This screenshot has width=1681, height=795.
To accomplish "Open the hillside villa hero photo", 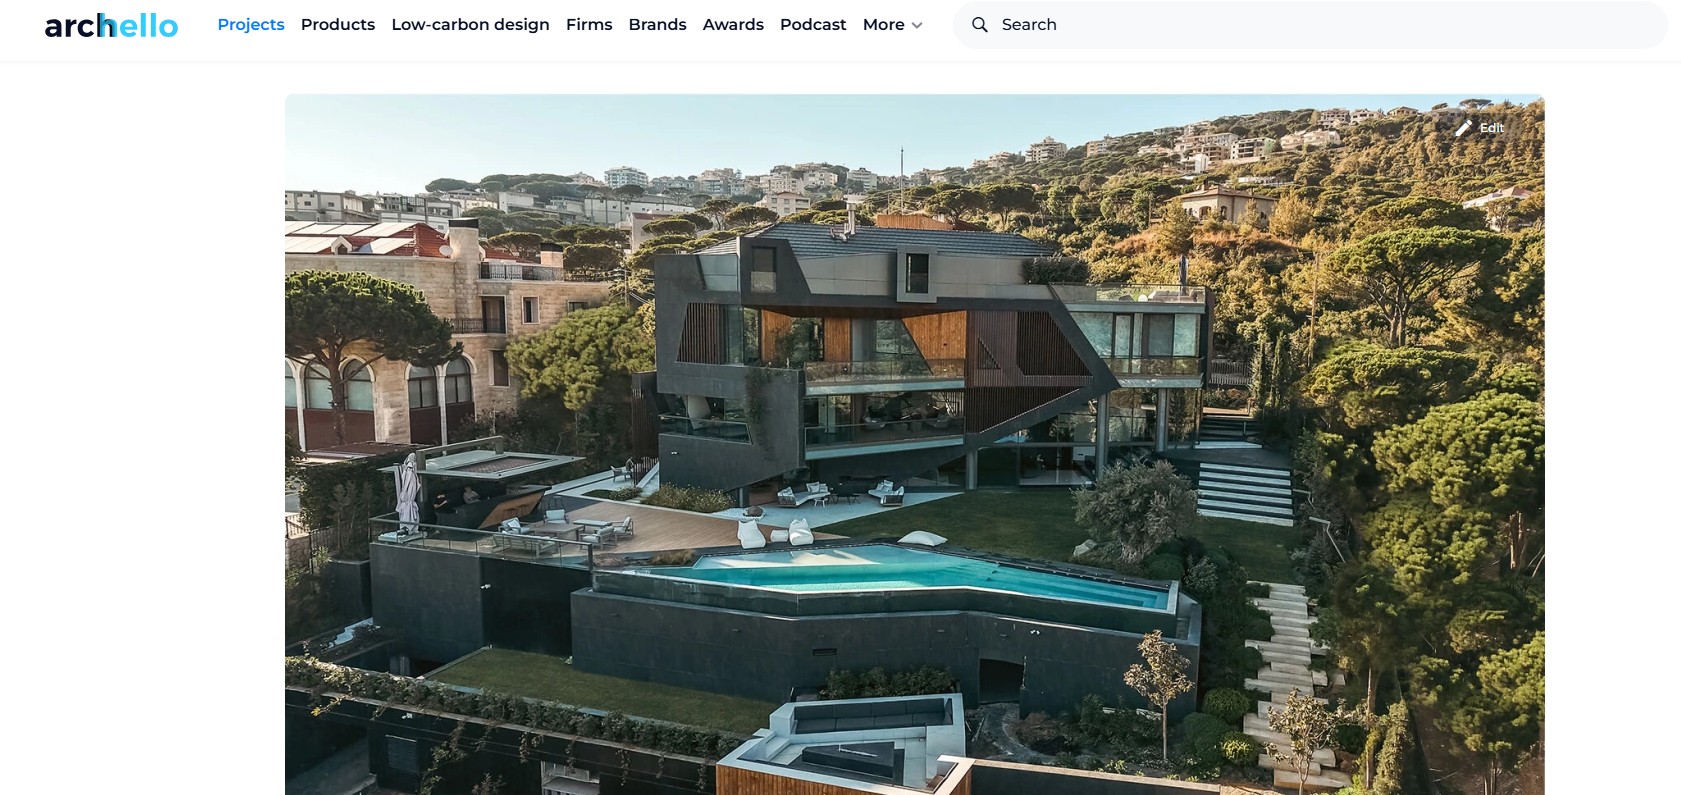I will (914, 445).
